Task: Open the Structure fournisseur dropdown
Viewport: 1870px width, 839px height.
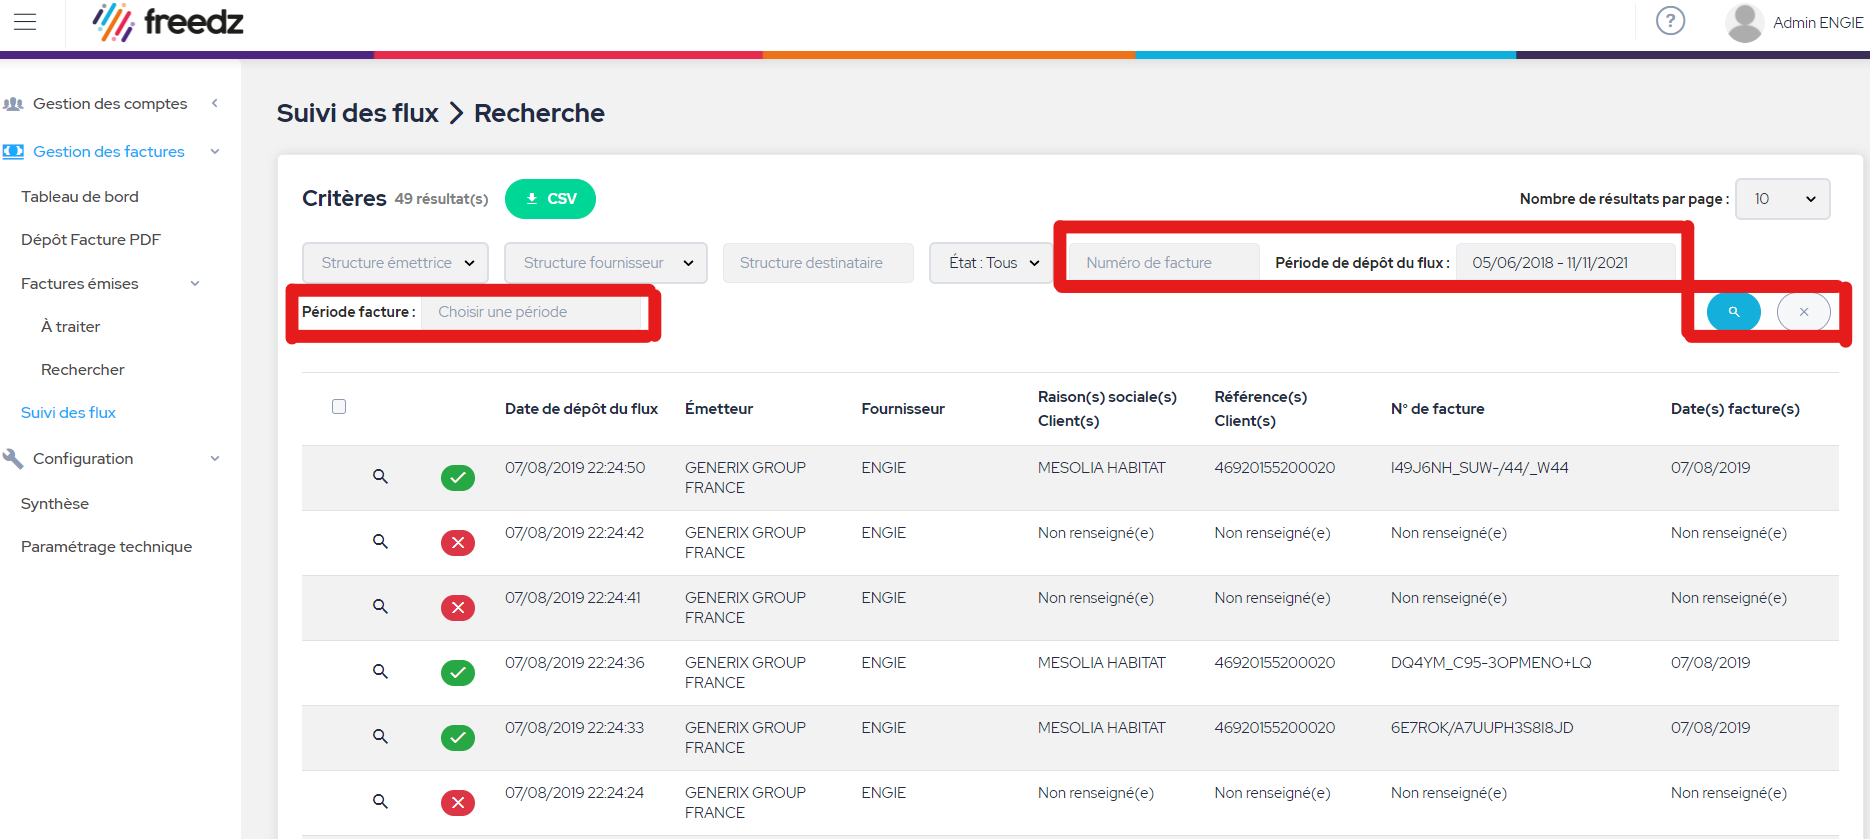Action: [x=606, y=263]
